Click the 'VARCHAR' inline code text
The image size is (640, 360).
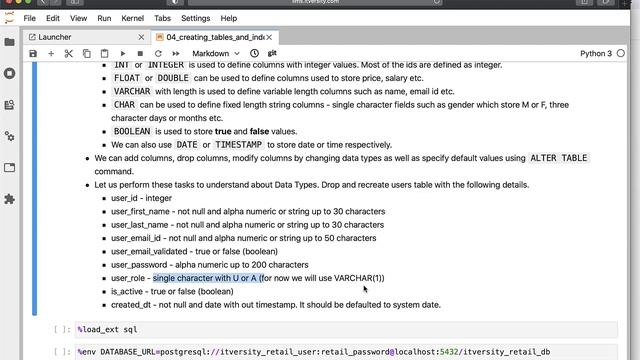pyautogui.click(x=132, y=91)
